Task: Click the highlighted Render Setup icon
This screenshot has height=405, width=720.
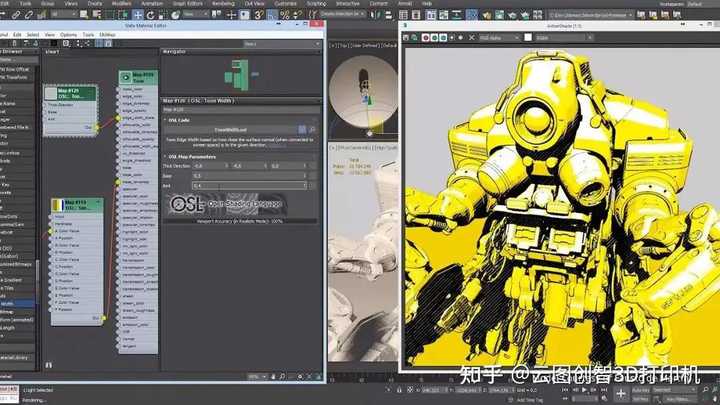Action: (472, 15)
